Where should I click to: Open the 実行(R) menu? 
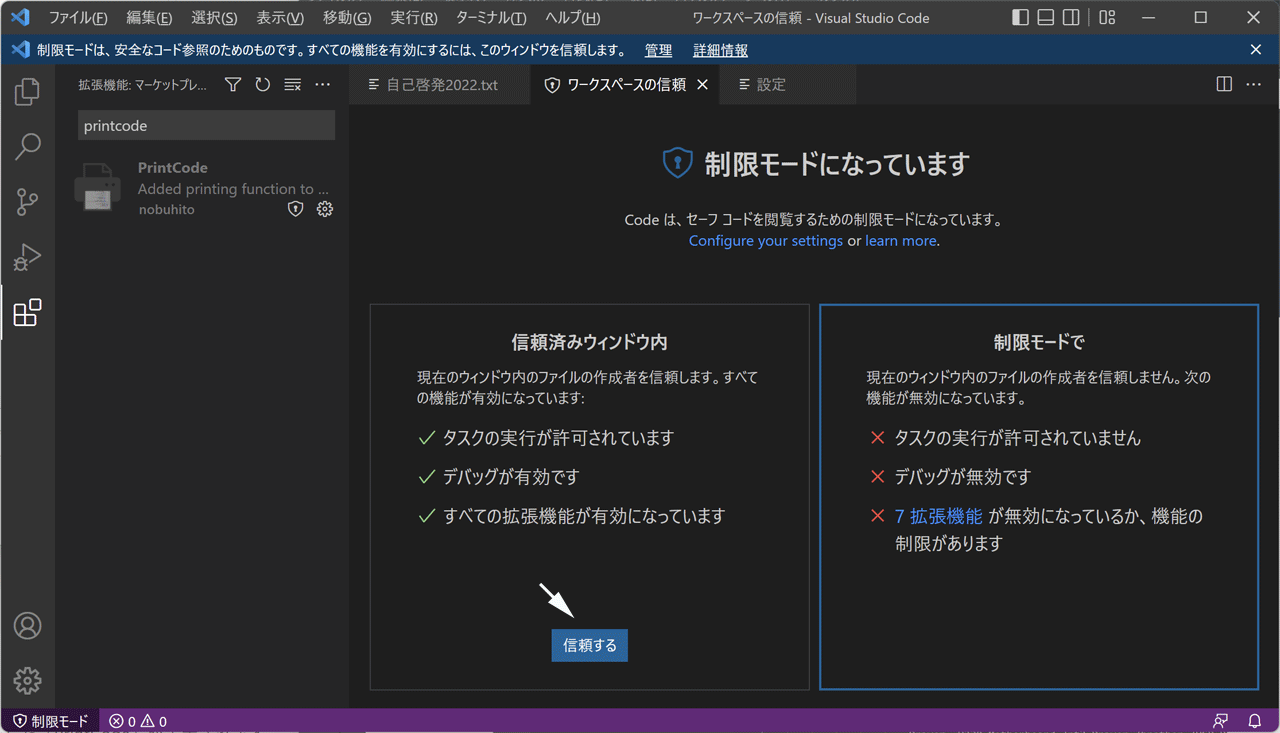click(x=414, y=18)
